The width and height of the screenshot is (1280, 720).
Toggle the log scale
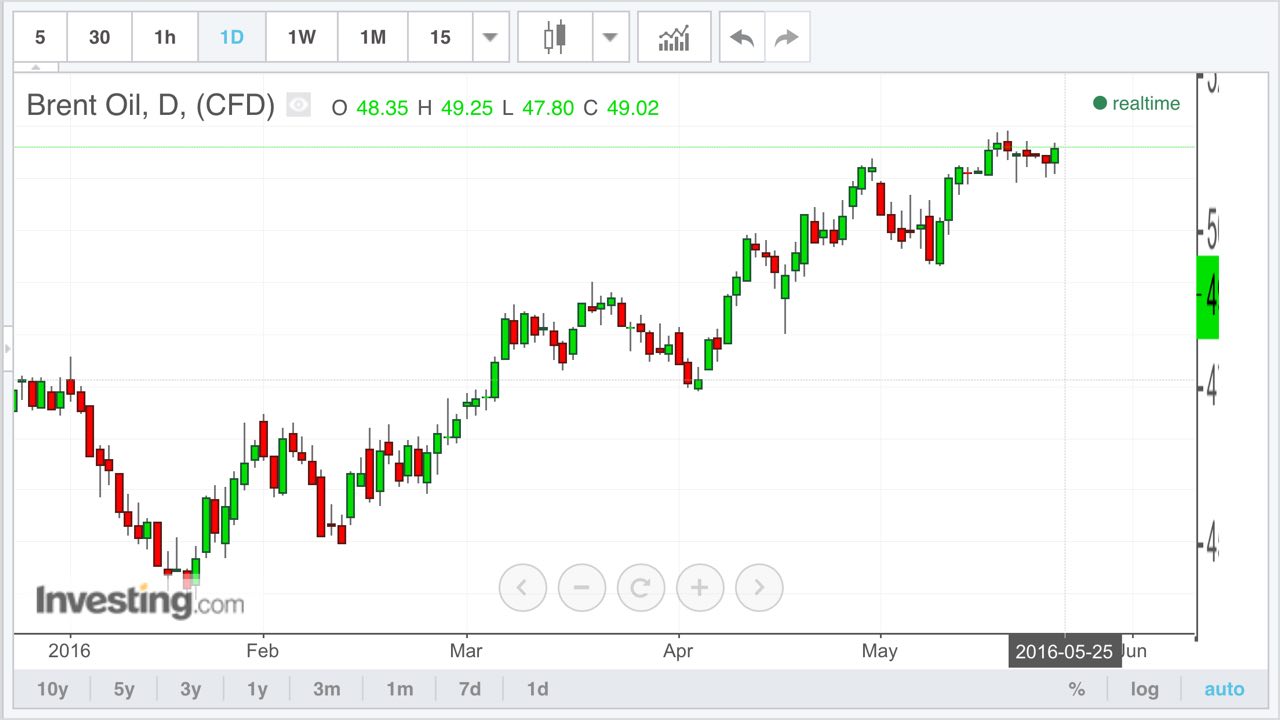point(1145,689)
